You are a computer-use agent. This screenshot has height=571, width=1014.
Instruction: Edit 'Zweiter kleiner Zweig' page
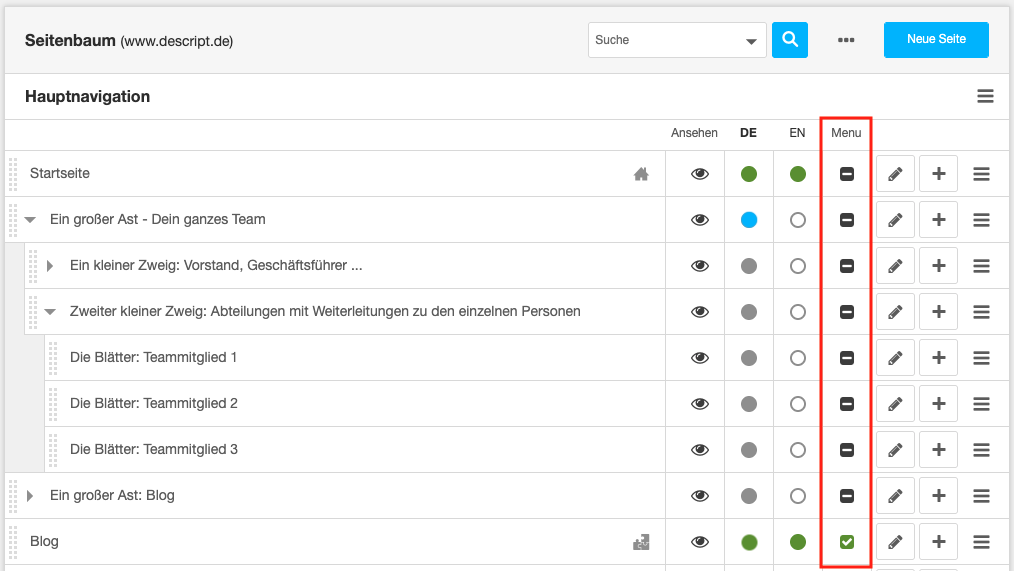895,312
